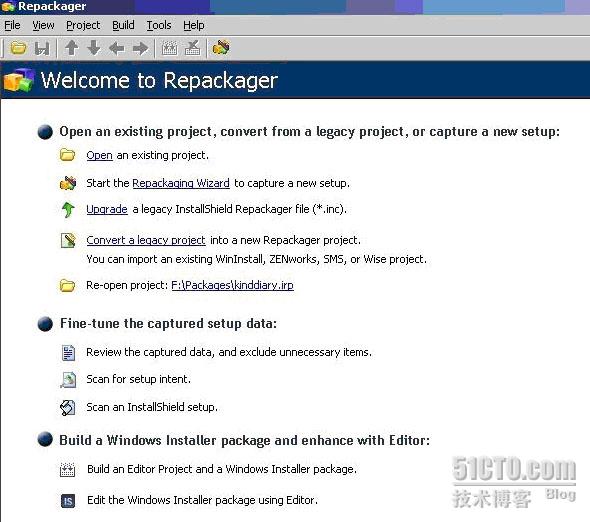This screenshot has width=590, height=522.
Task: Click the left arrow toolbar icon
Action: [x=117, y=48]
